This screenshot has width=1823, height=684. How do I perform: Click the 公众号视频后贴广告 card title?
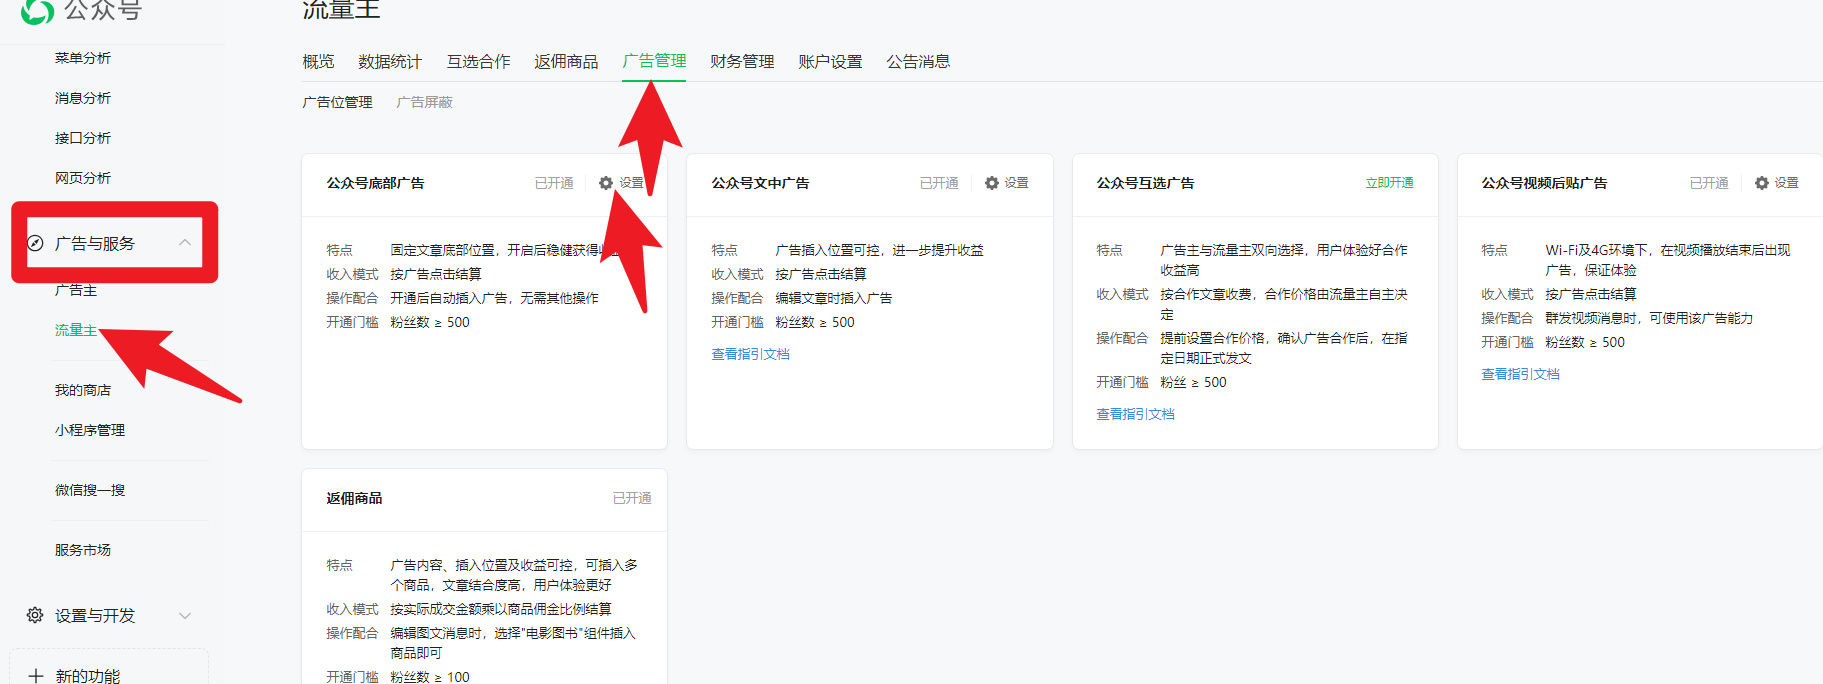click(x=1544, y=183)
